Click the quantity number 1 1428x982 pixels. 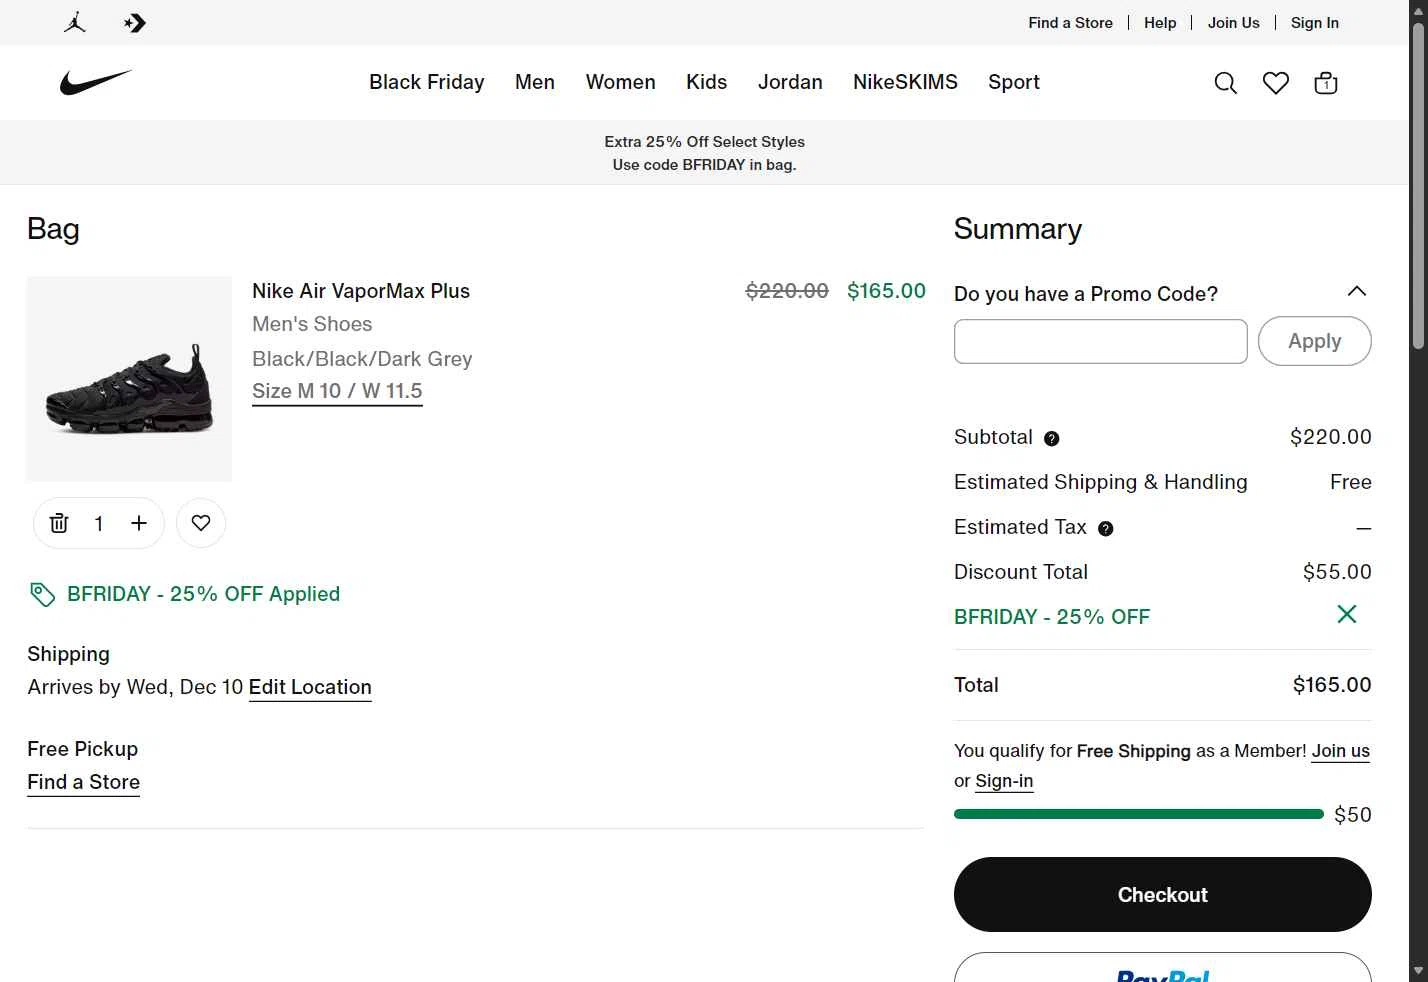(99, 523)
